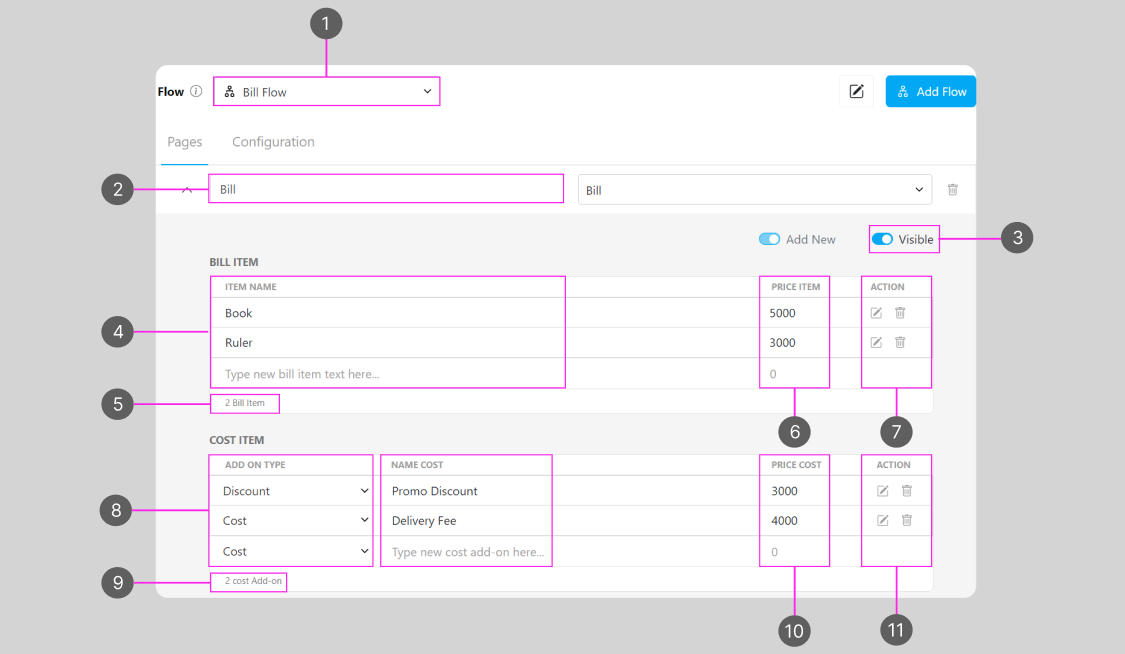Switch to the Configuration tab
Viewport: 1125px width, 654px height.
(x=273, y=142)
